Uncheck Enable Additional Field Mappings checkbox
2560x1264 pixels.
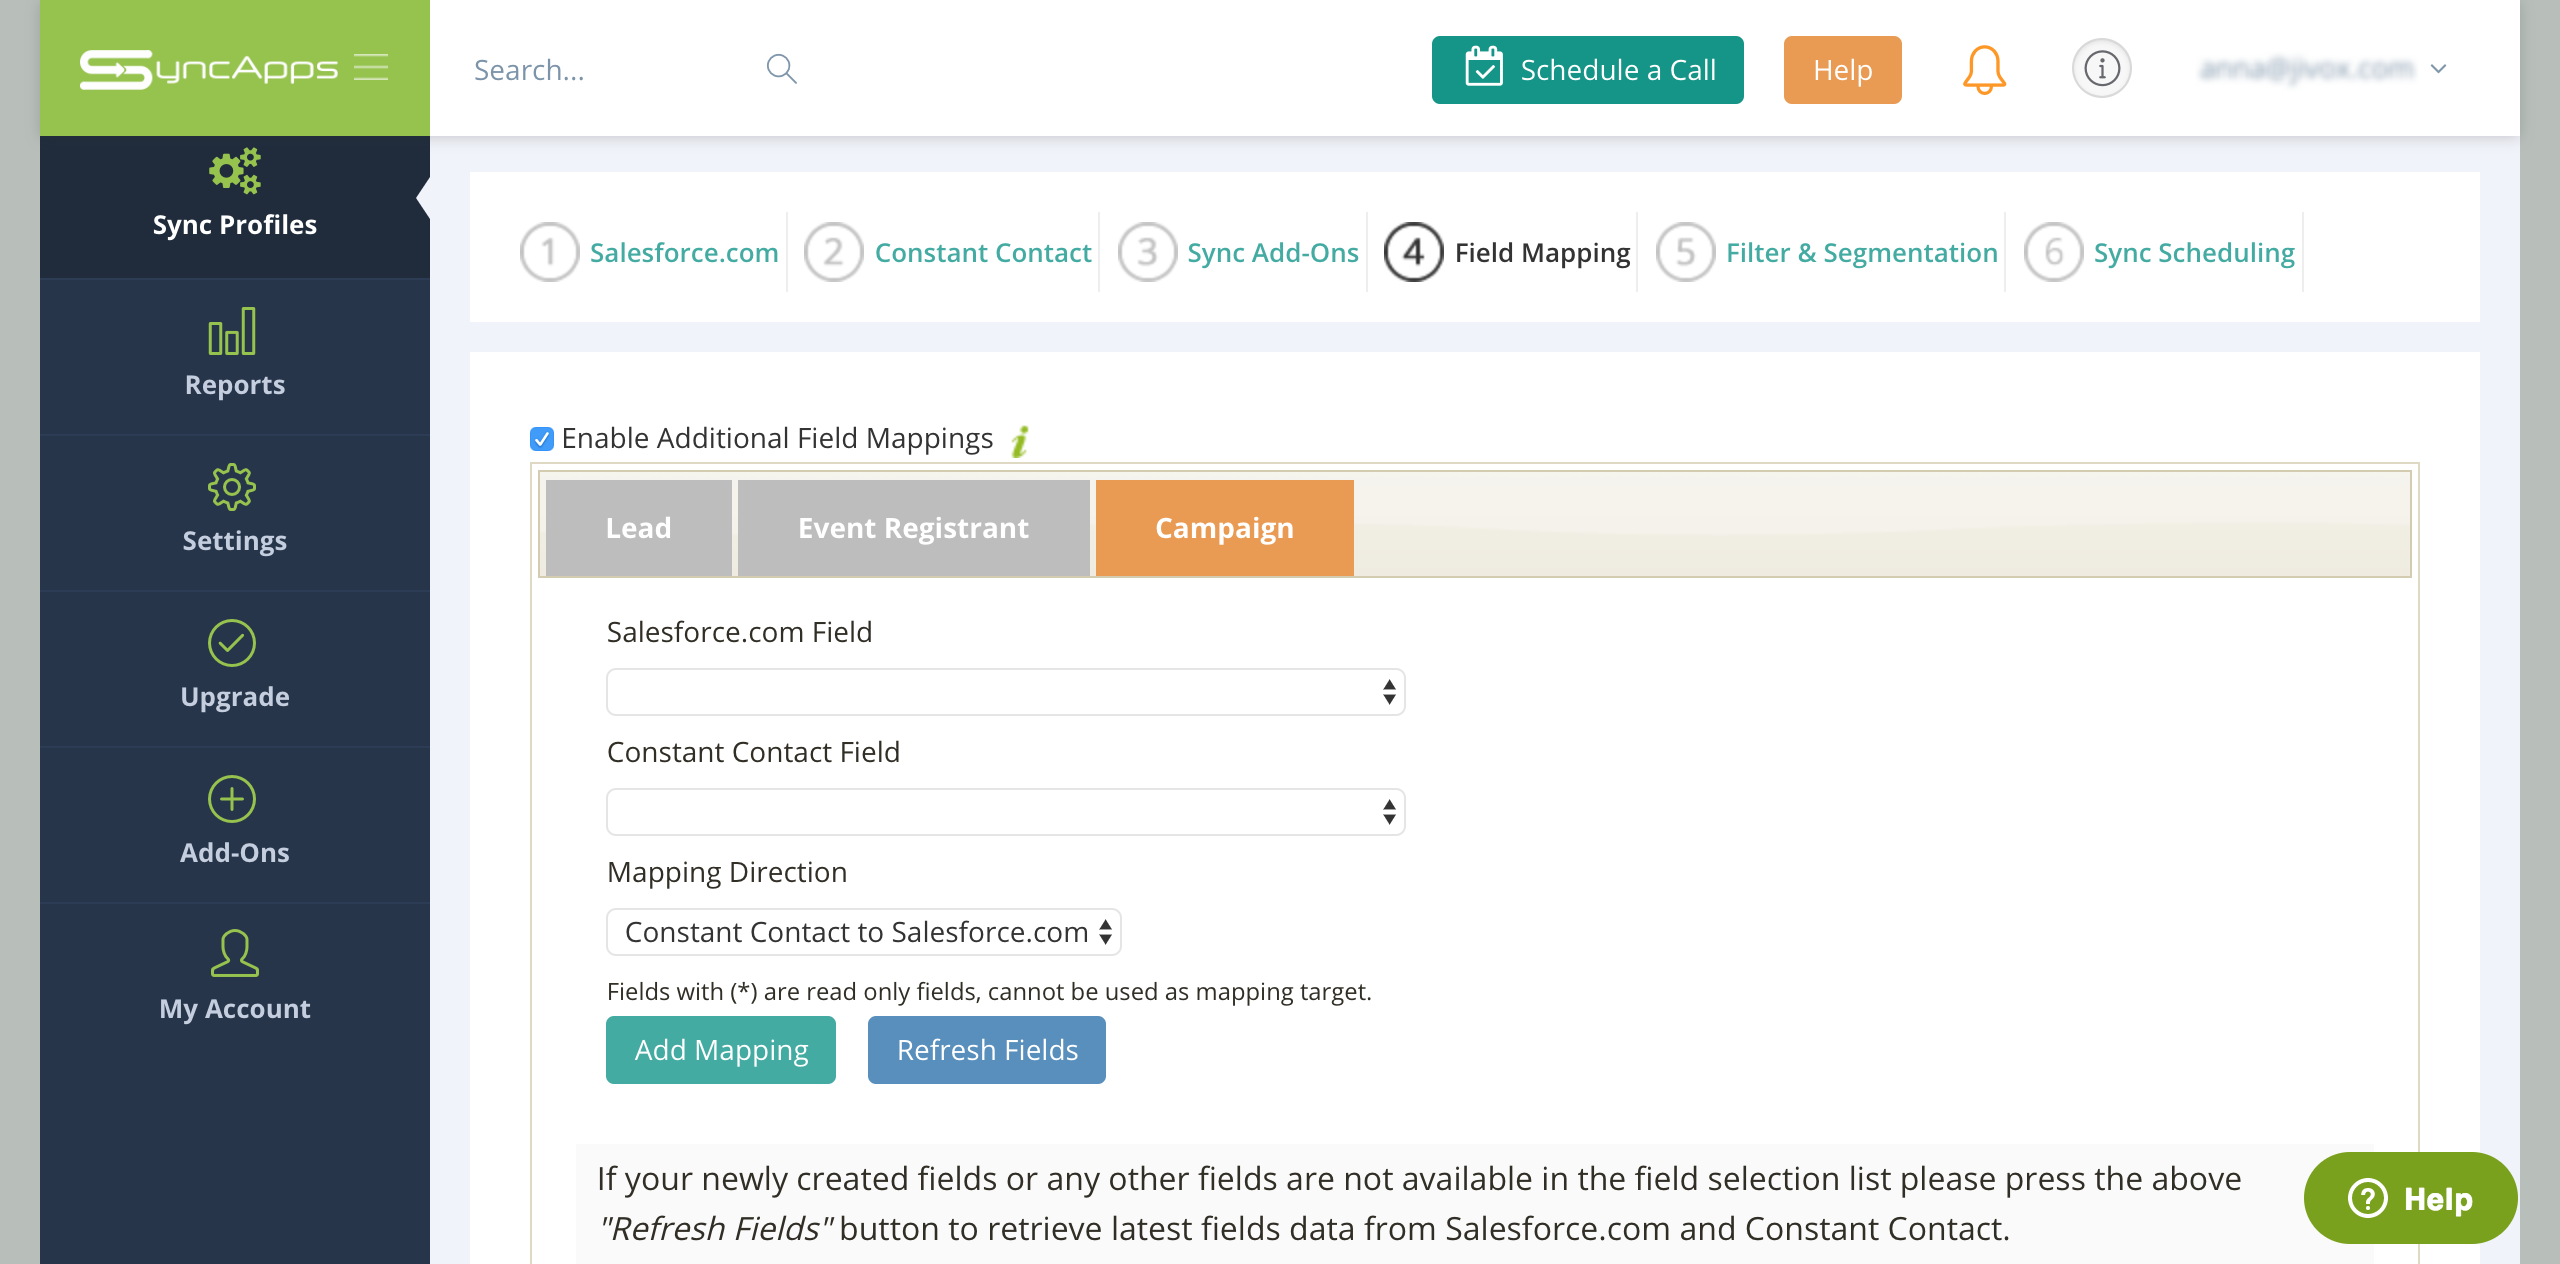point(542,439)
